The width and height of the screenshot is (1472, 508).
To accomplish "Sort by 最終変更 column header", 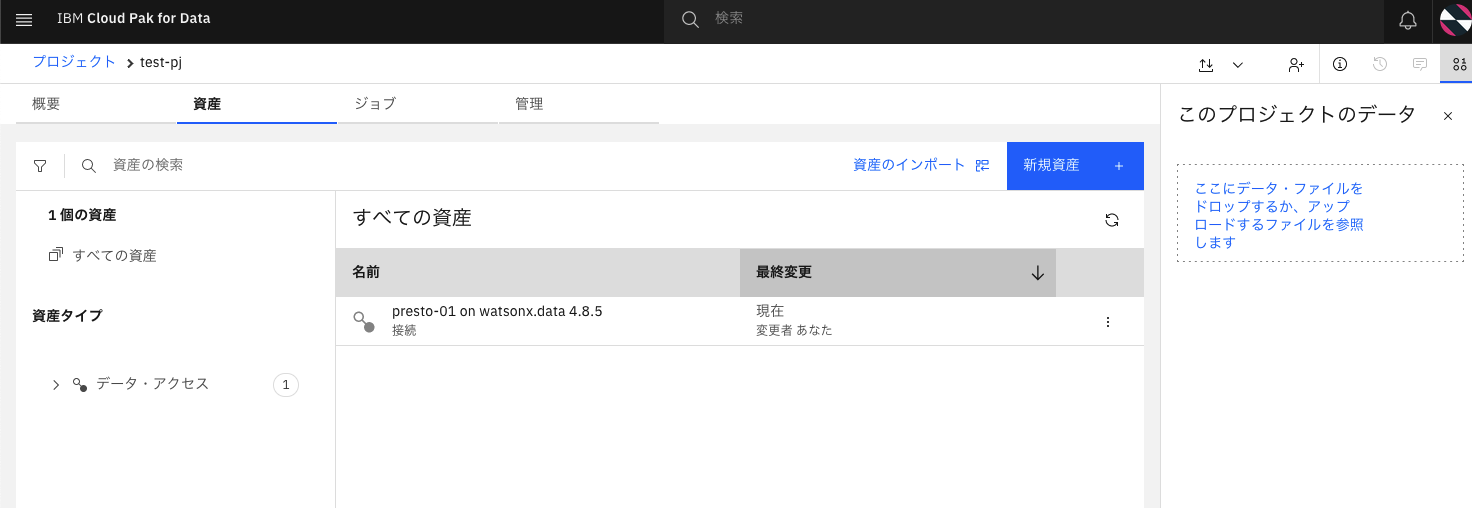I will coord(898,272).
